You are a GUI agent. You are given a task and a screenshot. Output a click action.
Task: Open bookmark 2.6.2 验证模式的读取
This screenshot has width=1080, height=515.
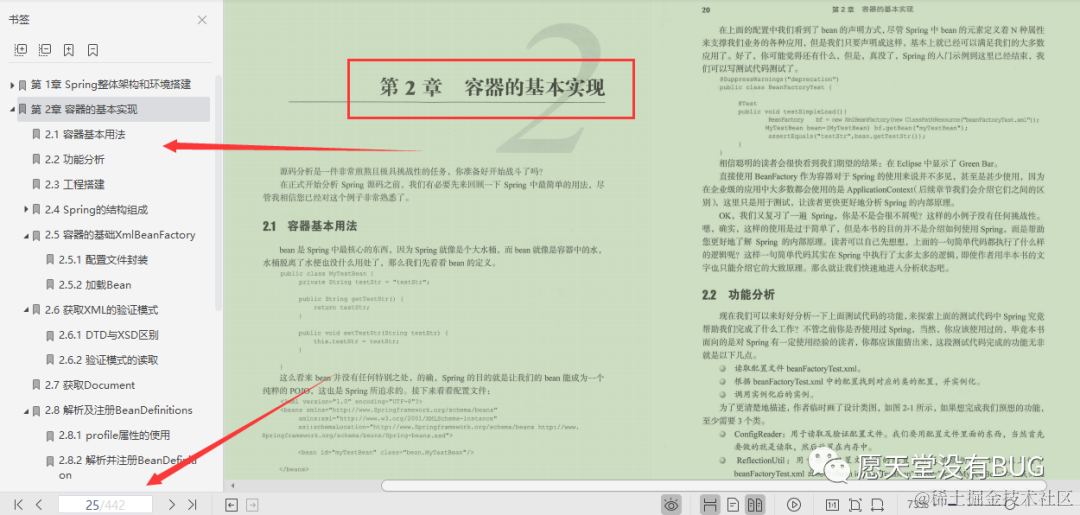point(109,360)
